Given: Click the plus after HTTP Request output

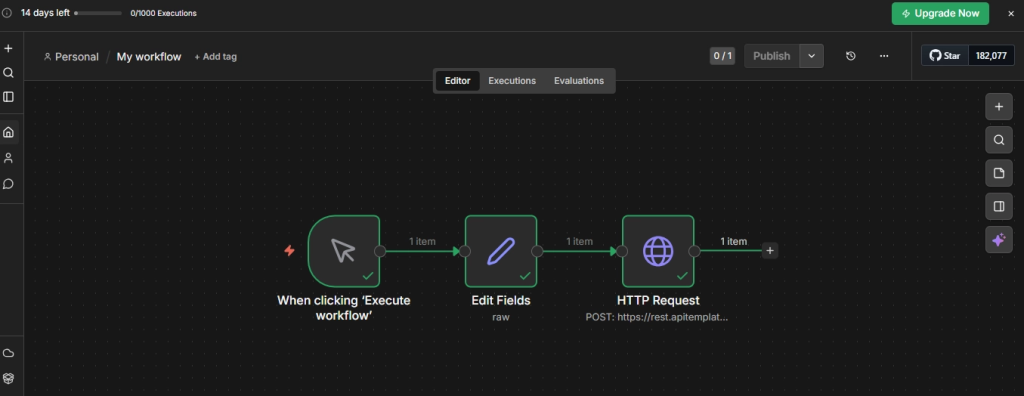Looking at the screenshot, I should coord(770,250).
